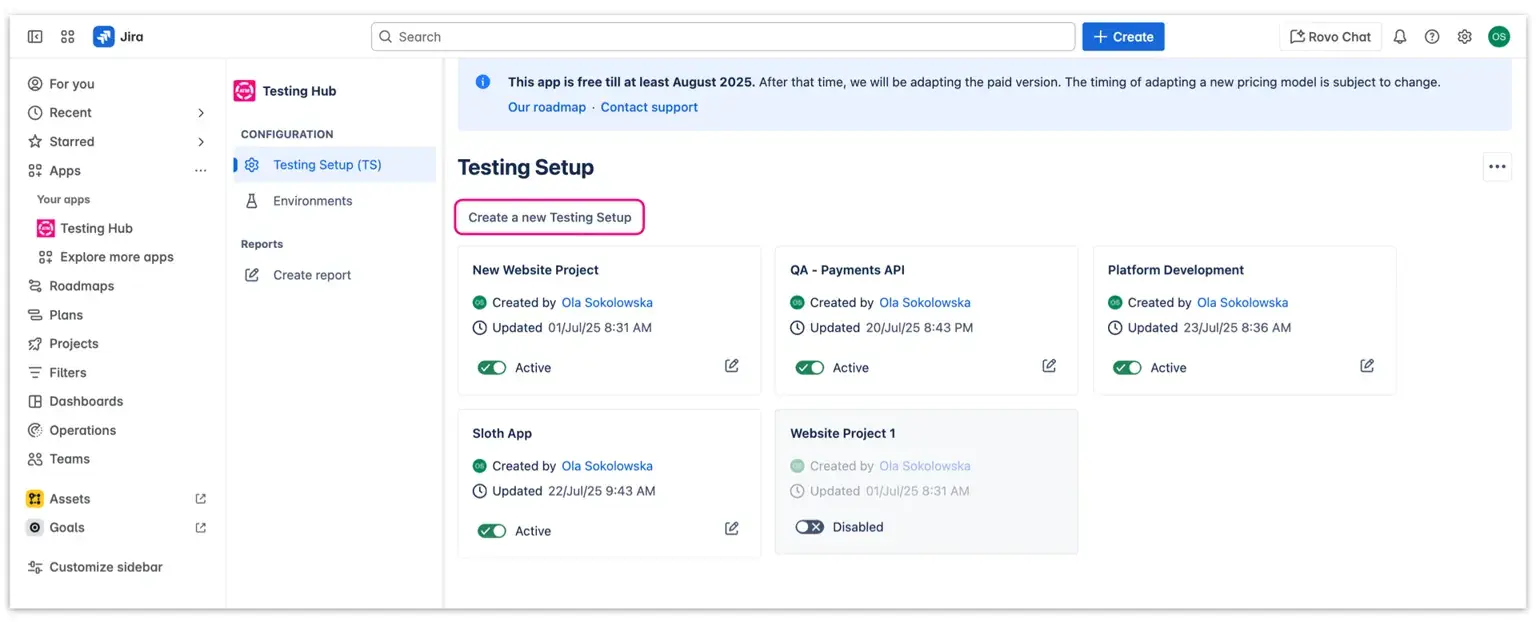Open the Environments configuration section
The image size is (1536, 622).
[312, 200]
